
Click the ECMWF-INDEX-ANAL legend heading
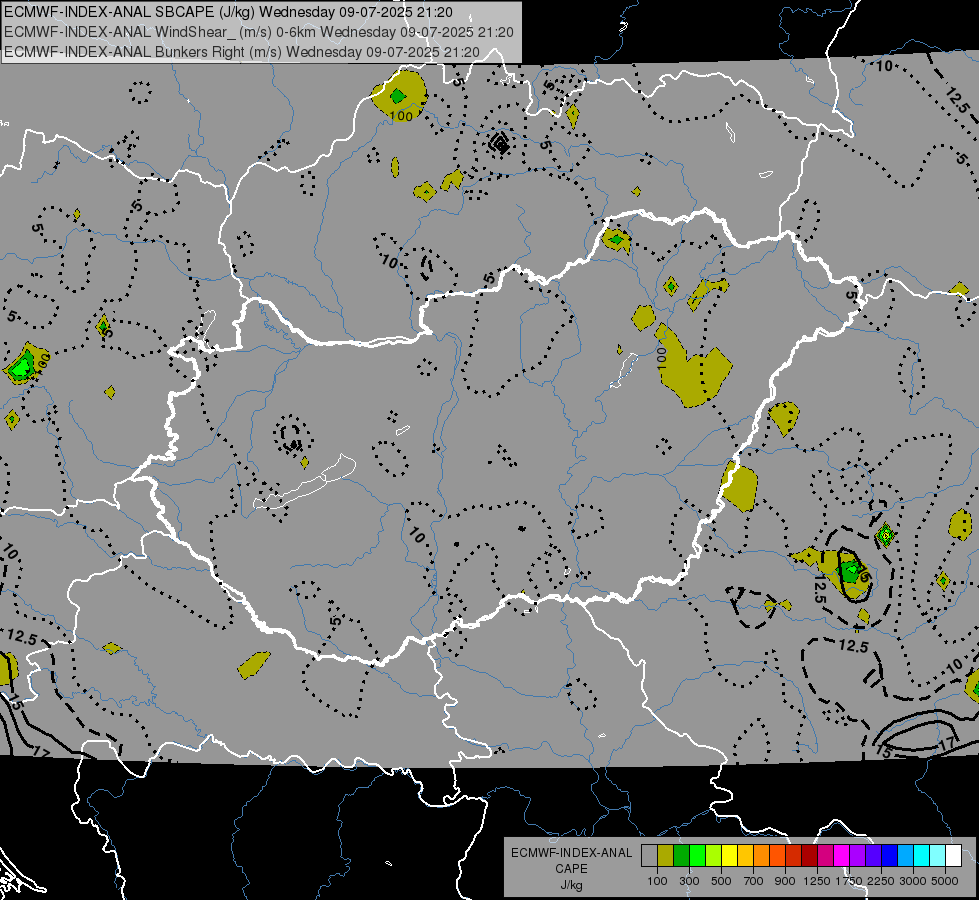[571, 853]
